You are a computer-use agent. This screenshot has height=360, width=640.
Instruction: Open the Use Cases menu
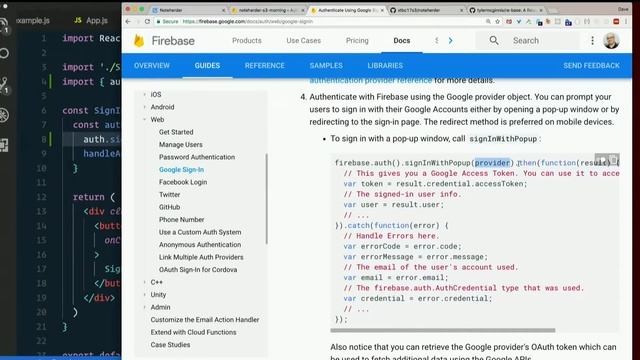(x=303, y=40)
